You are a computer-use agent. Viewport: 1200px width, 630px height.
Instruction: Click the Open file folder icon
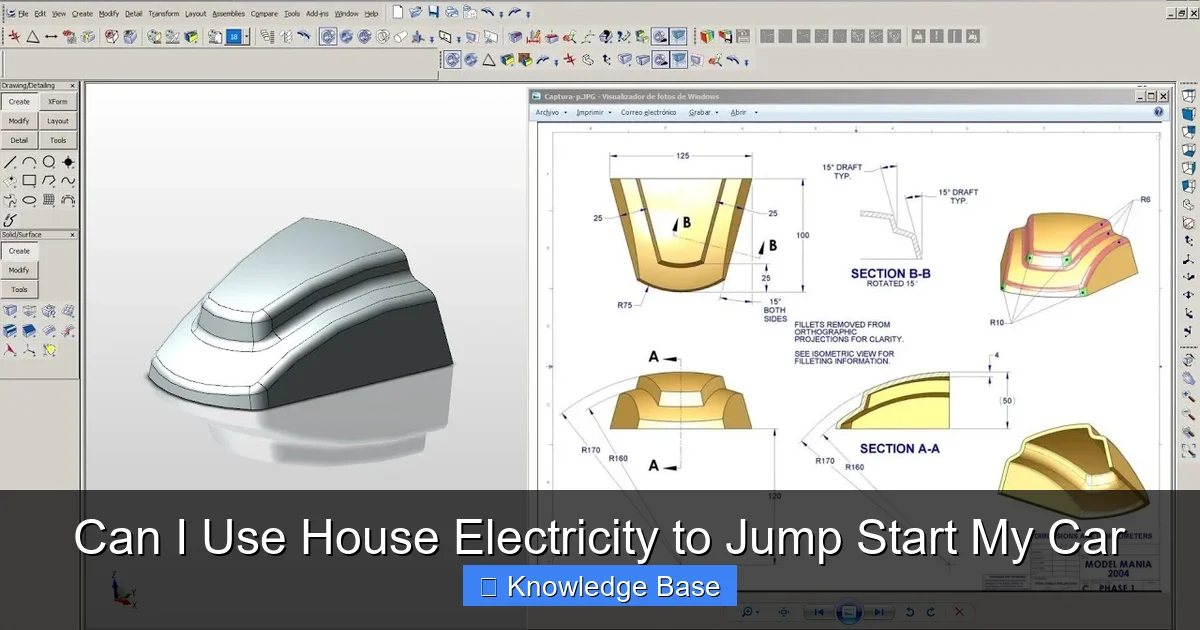[415, 11]
